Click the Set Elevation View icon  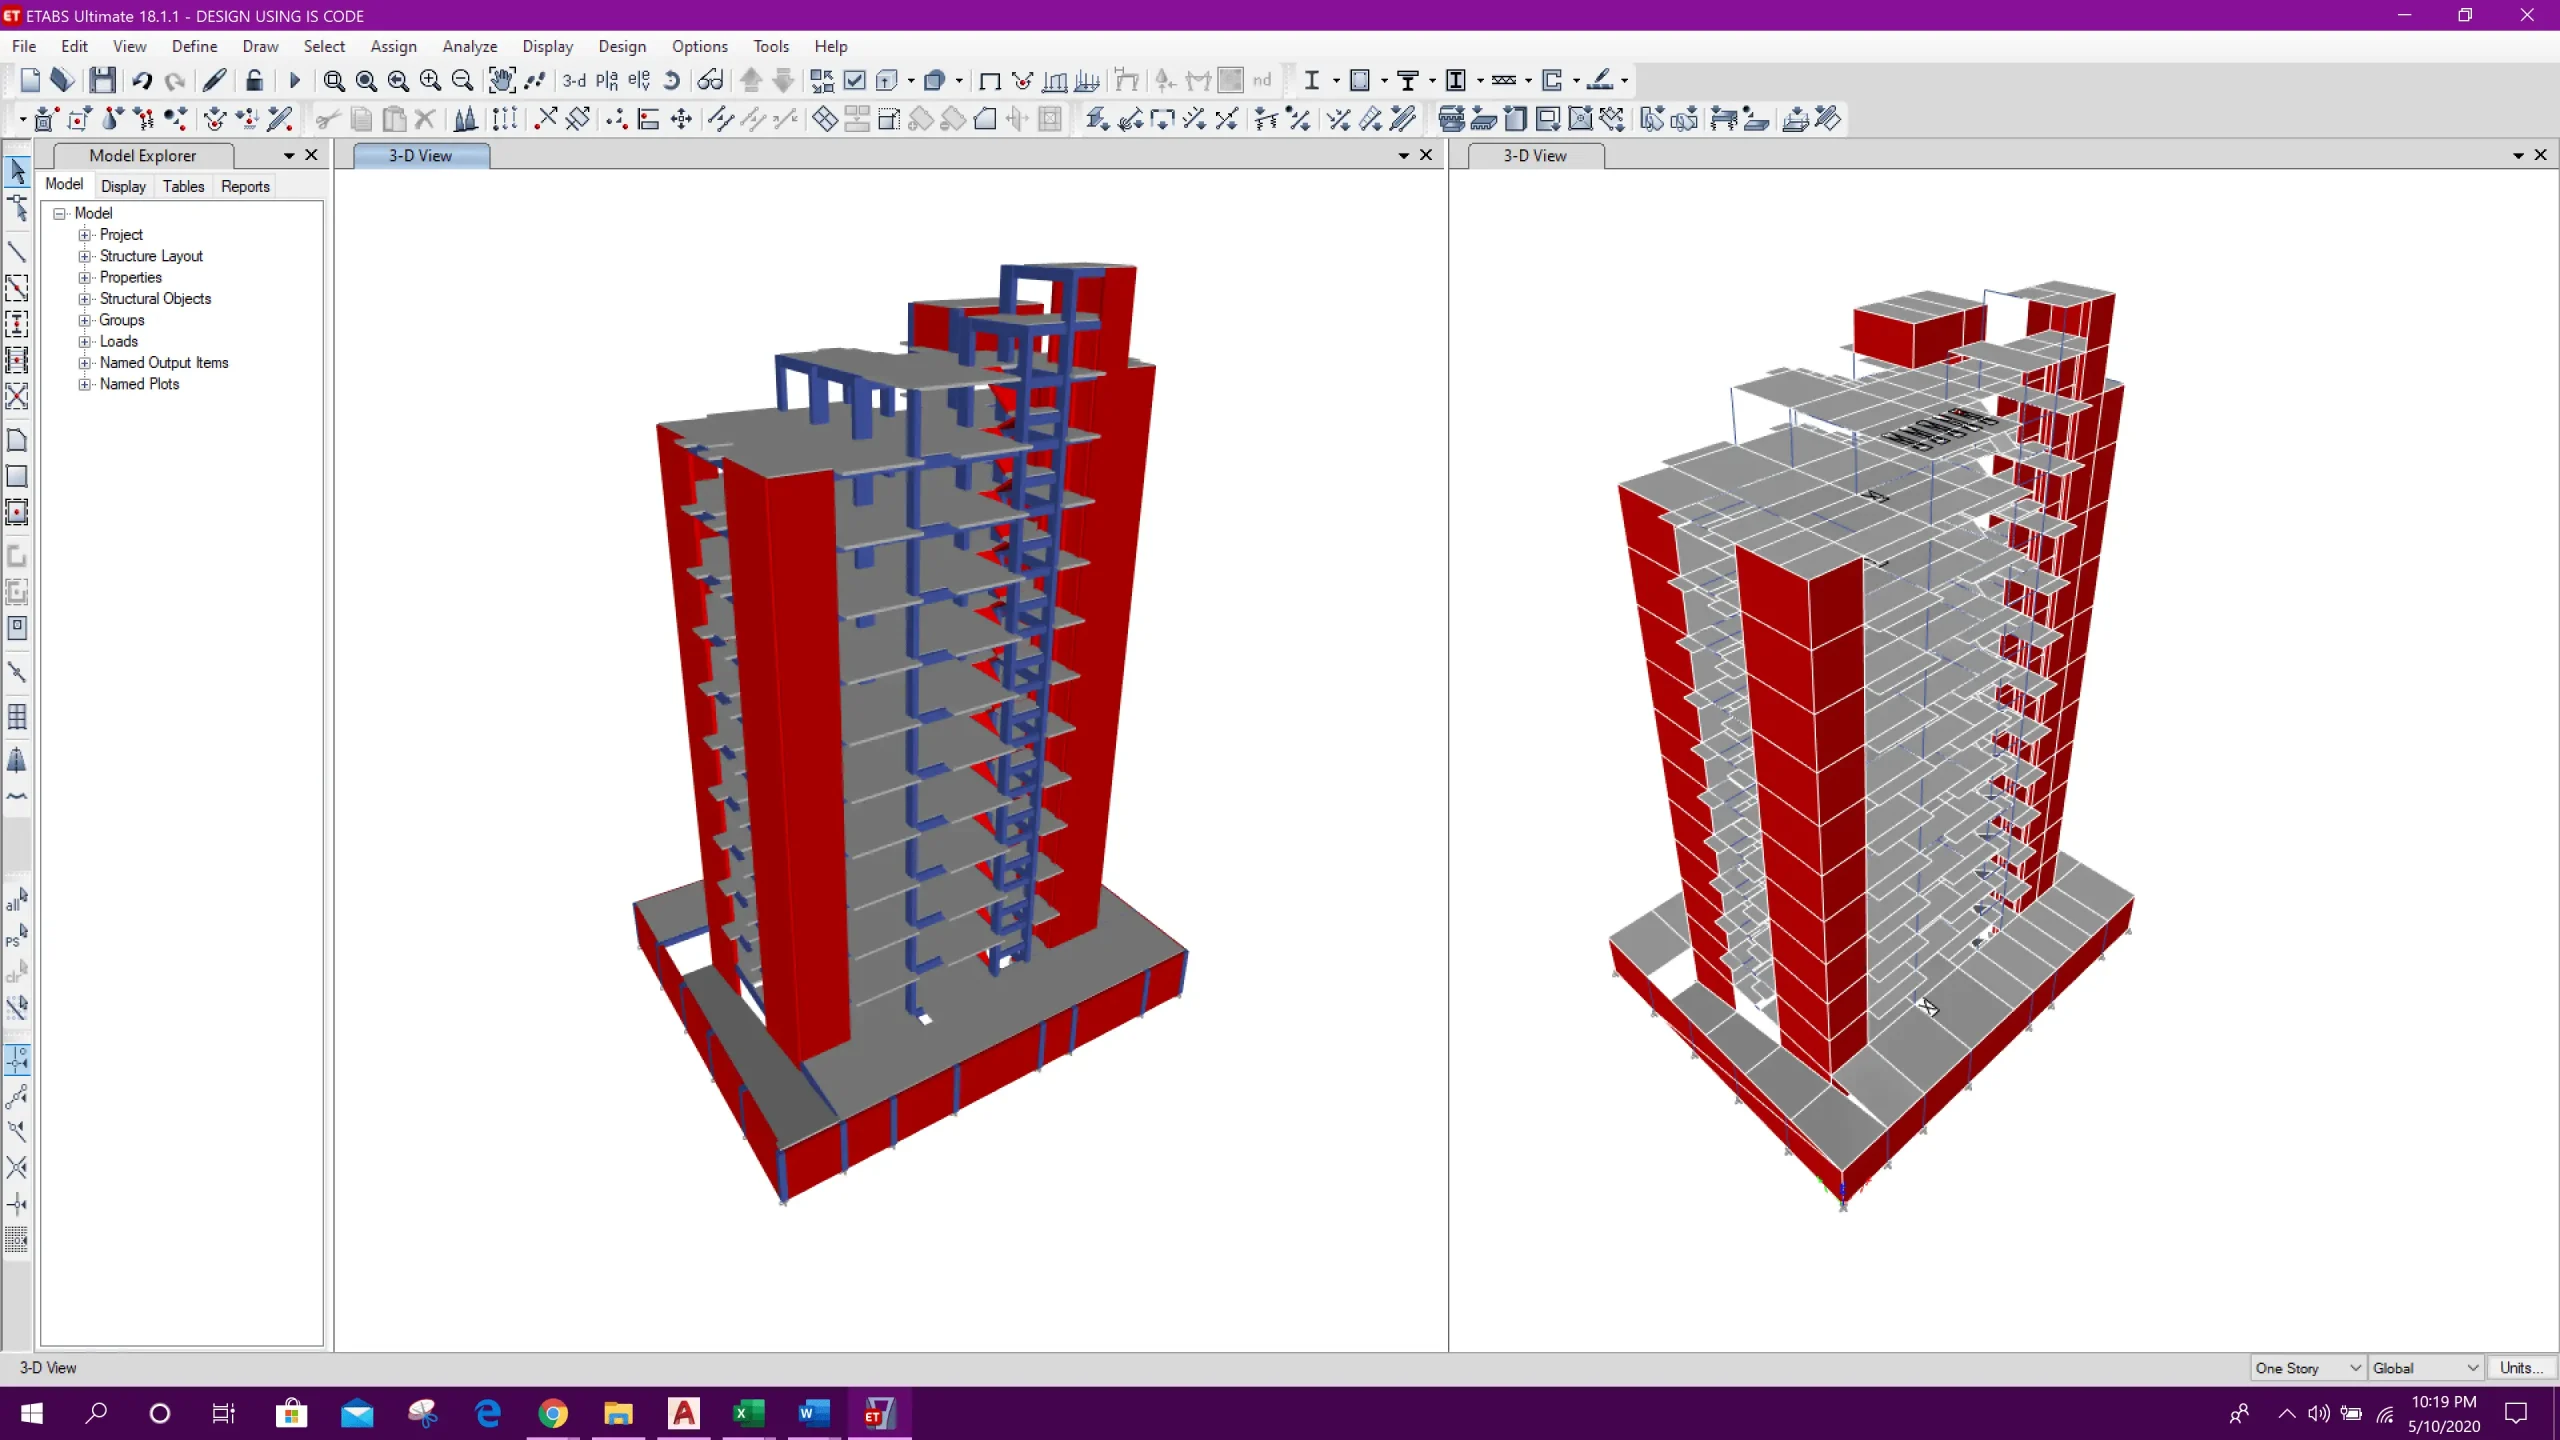click(639, 80)
